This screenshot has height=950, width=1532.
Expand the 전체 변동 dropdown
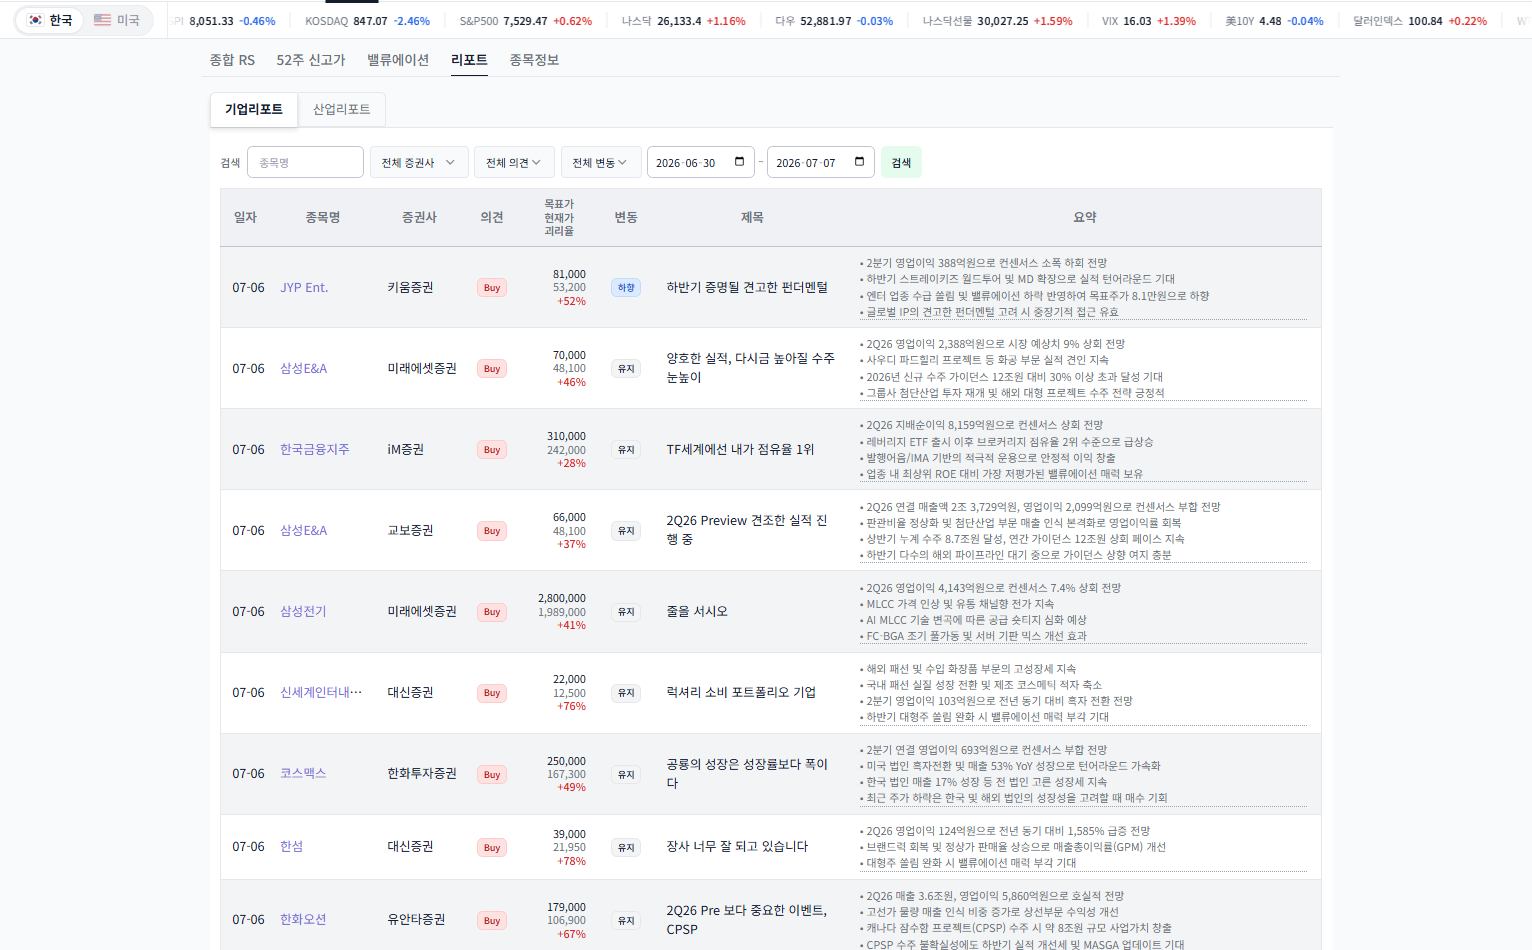pos(600,162)
